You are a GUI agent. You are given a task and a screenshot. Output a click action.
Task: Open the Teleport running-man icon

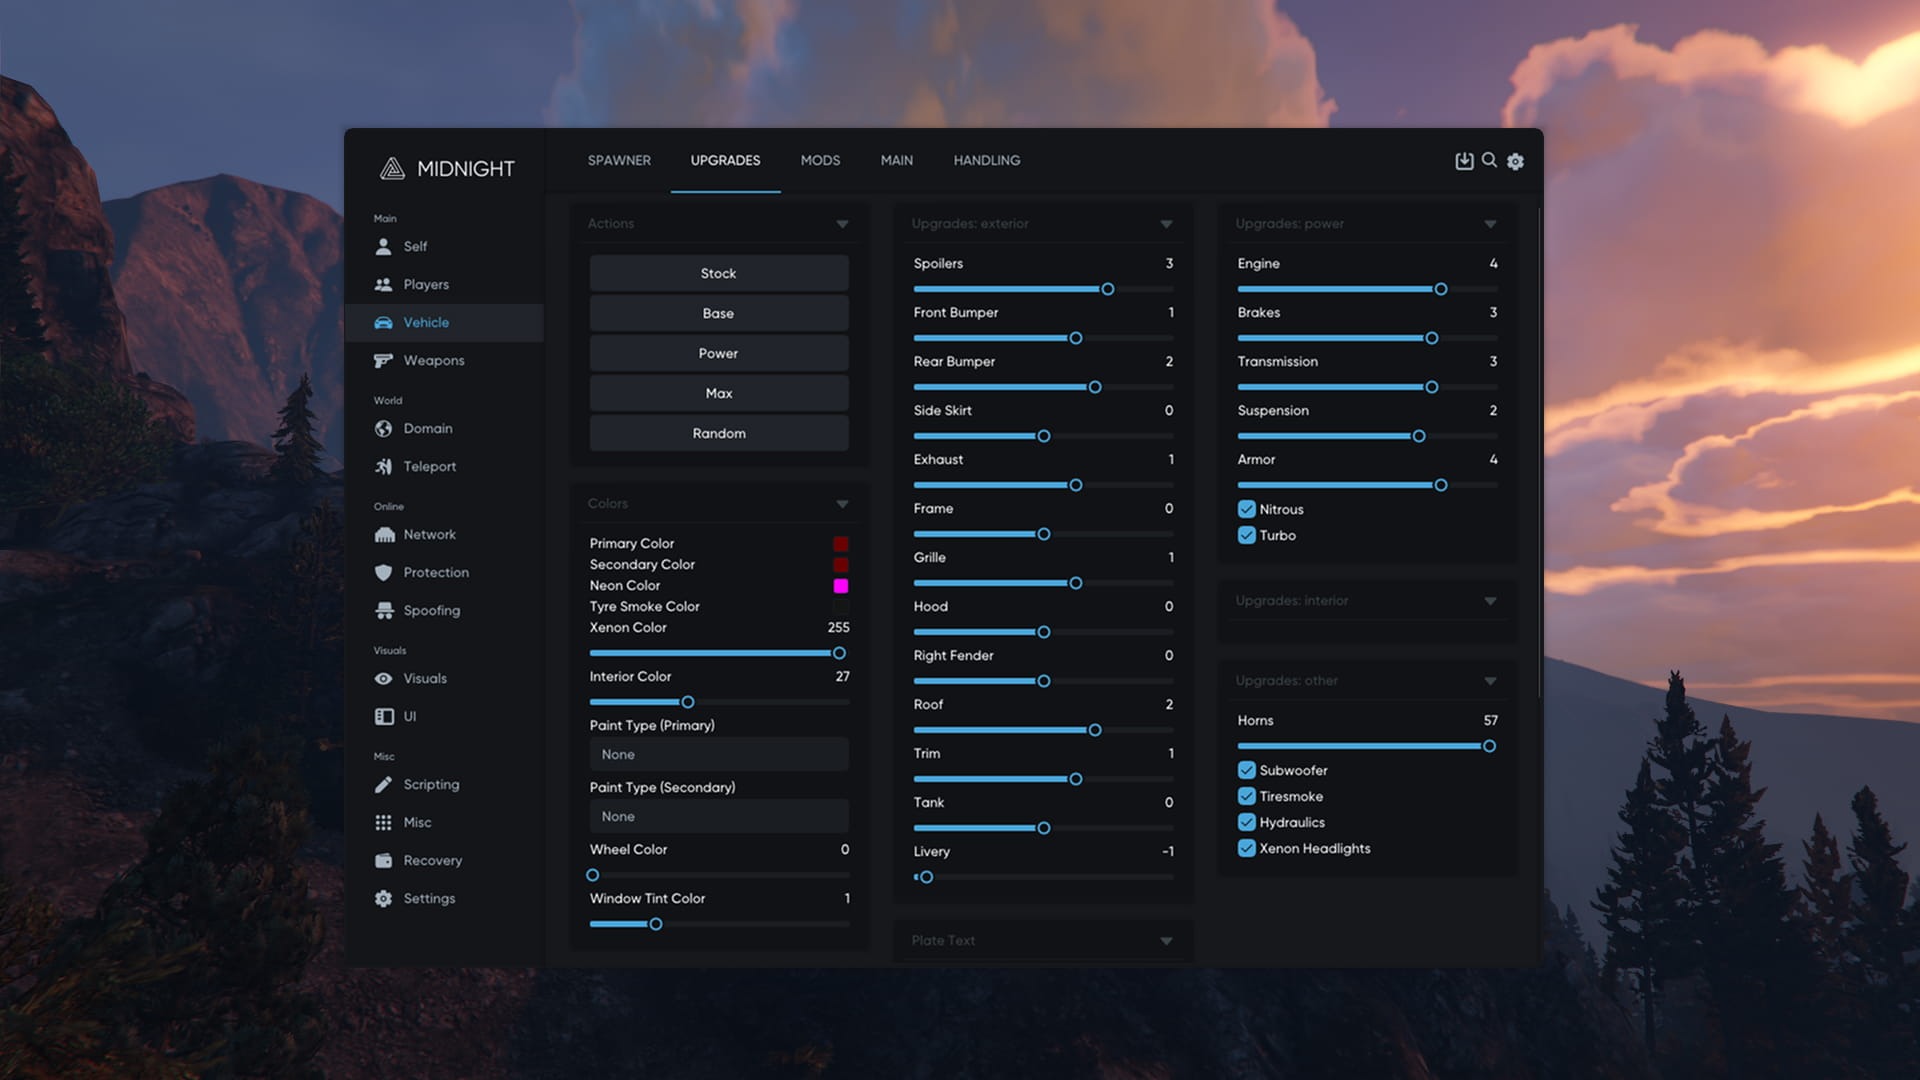pyautogui.click(x=383, y=466)
